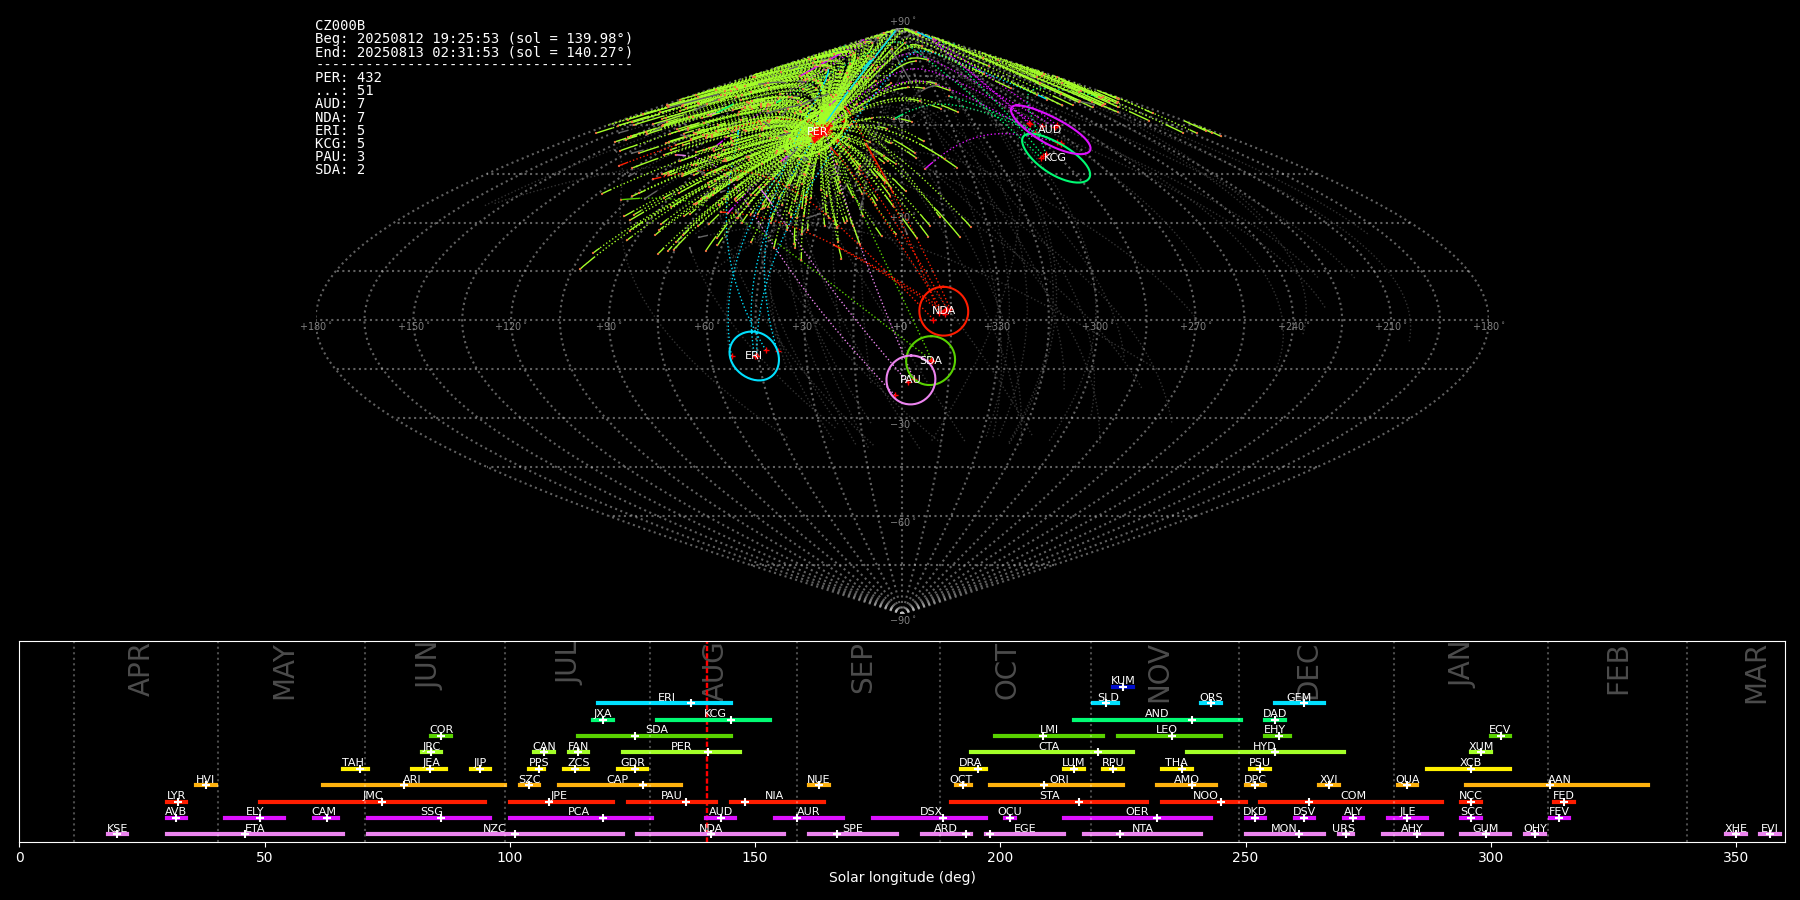Click the cyan ERI shower bar in the timeline
Screen dimensions: 1800x900
[664, 703]
